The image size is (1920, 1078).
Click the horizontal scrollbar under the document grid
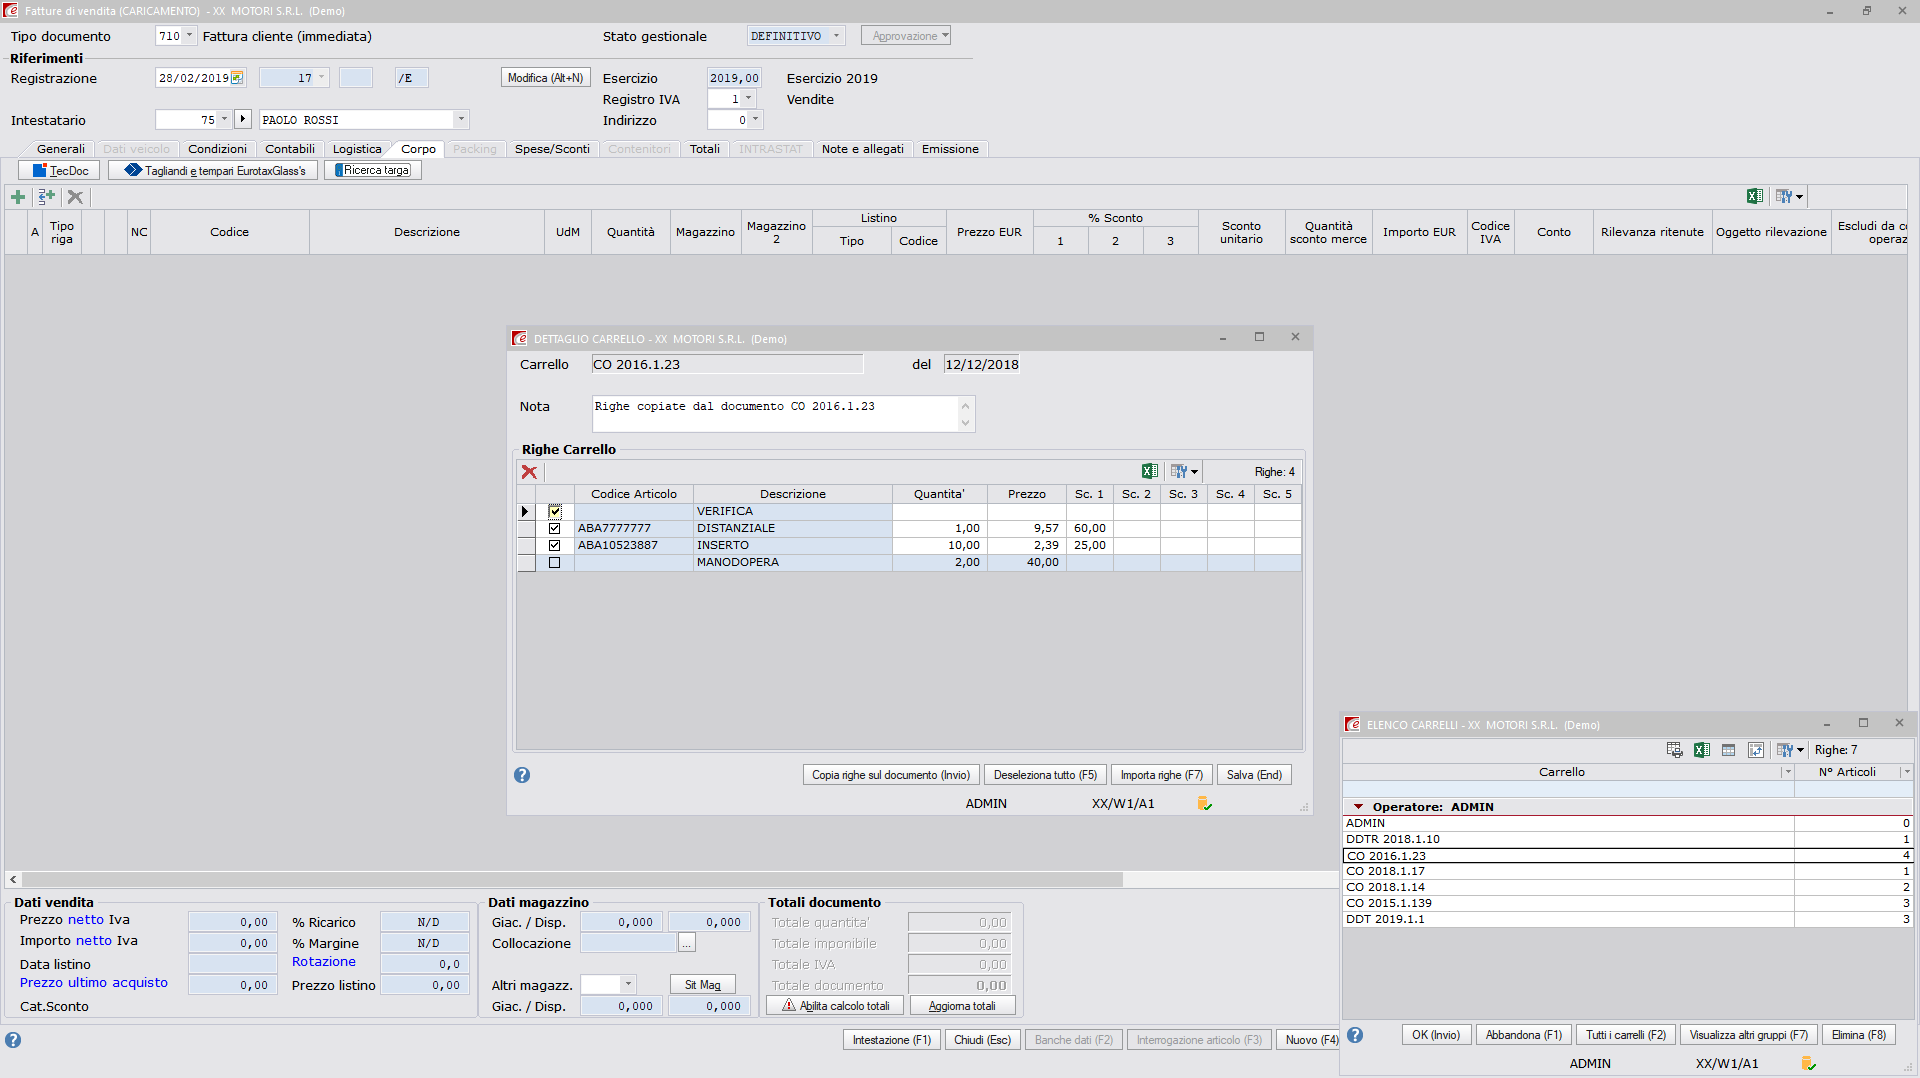(x=570, y=880)
